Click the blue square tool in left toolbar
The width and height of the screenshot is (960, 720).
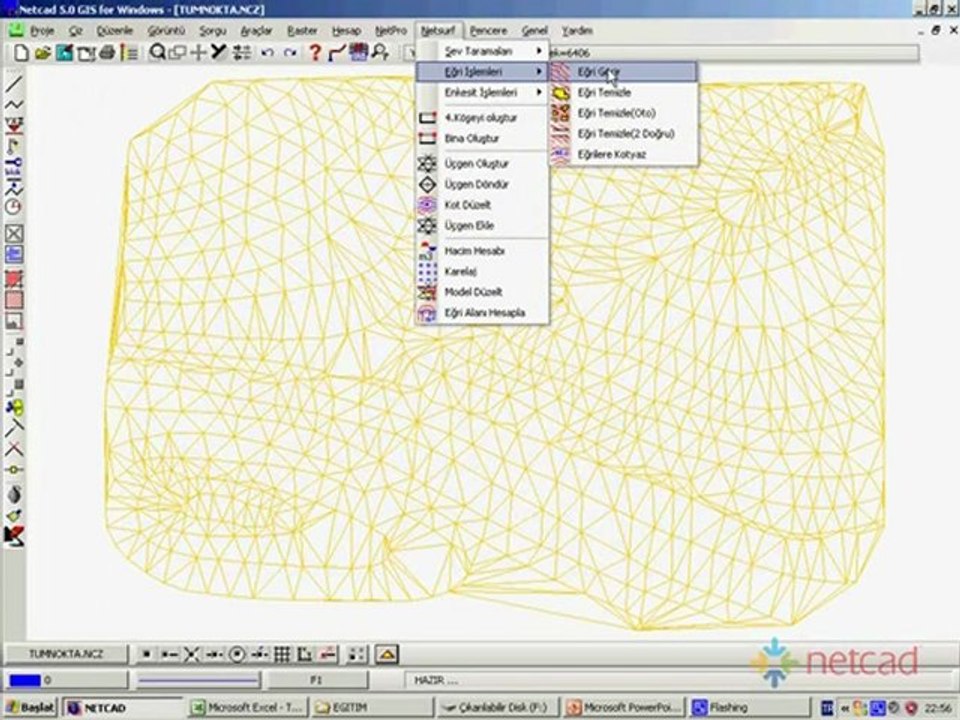click(x=14, y=254)
